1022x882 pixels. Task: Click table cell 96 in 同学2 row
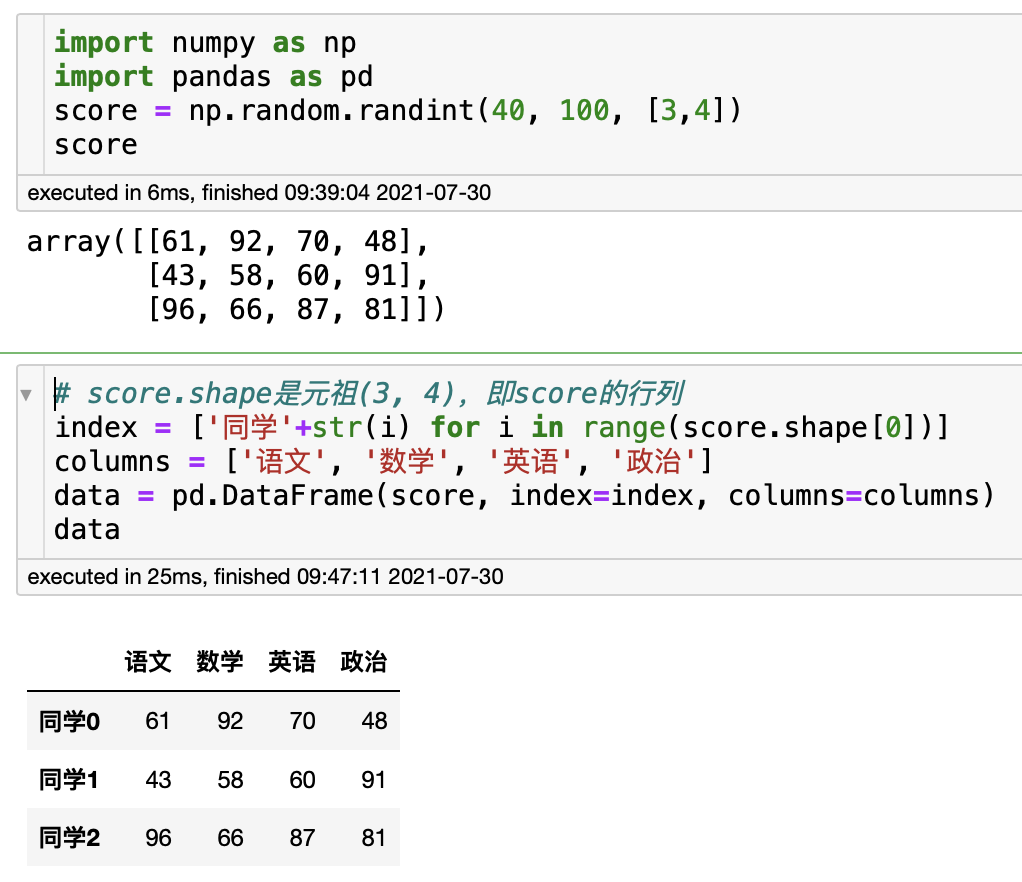click(158, 838)
